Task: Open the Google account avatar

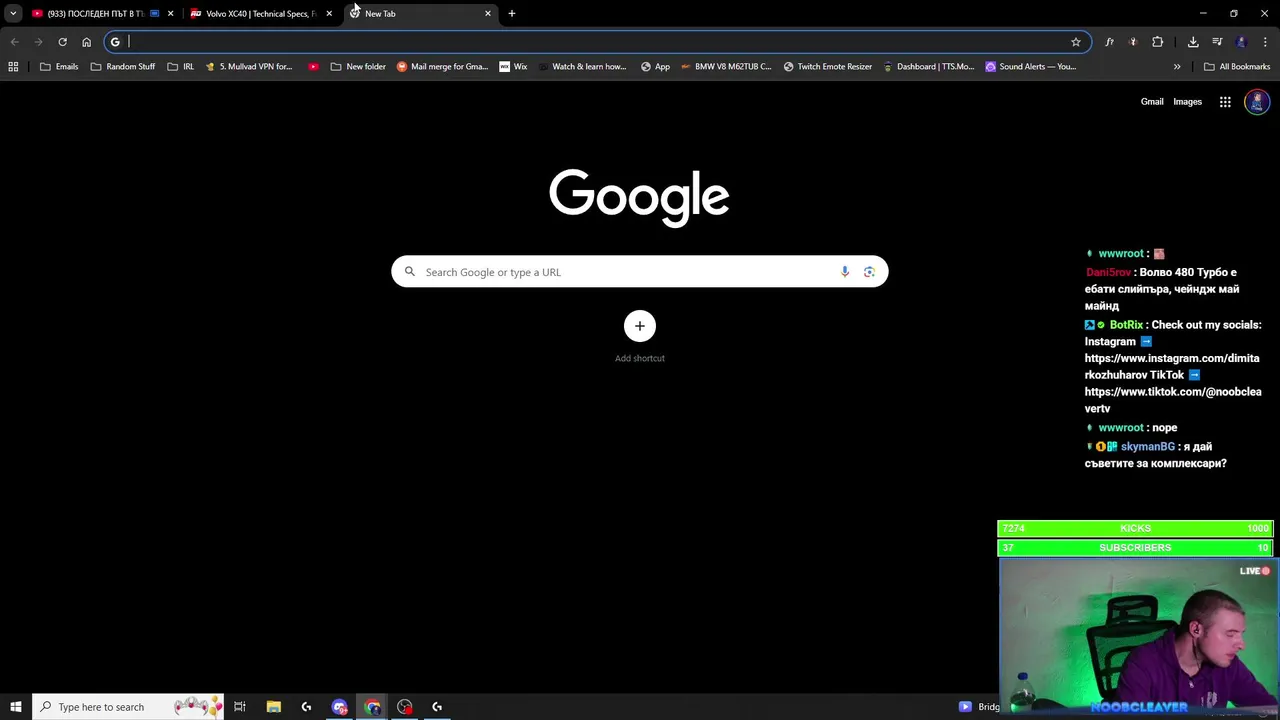Action: pos(1257,102)
